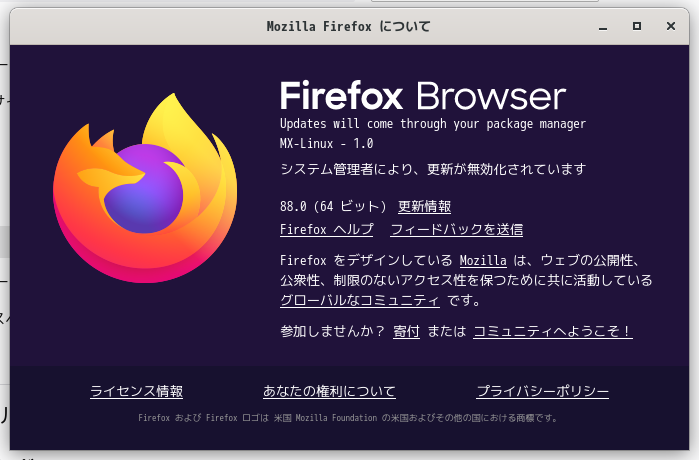Open グローバルなコミュニティ link
699x460 pixels.
click(360, 300)
